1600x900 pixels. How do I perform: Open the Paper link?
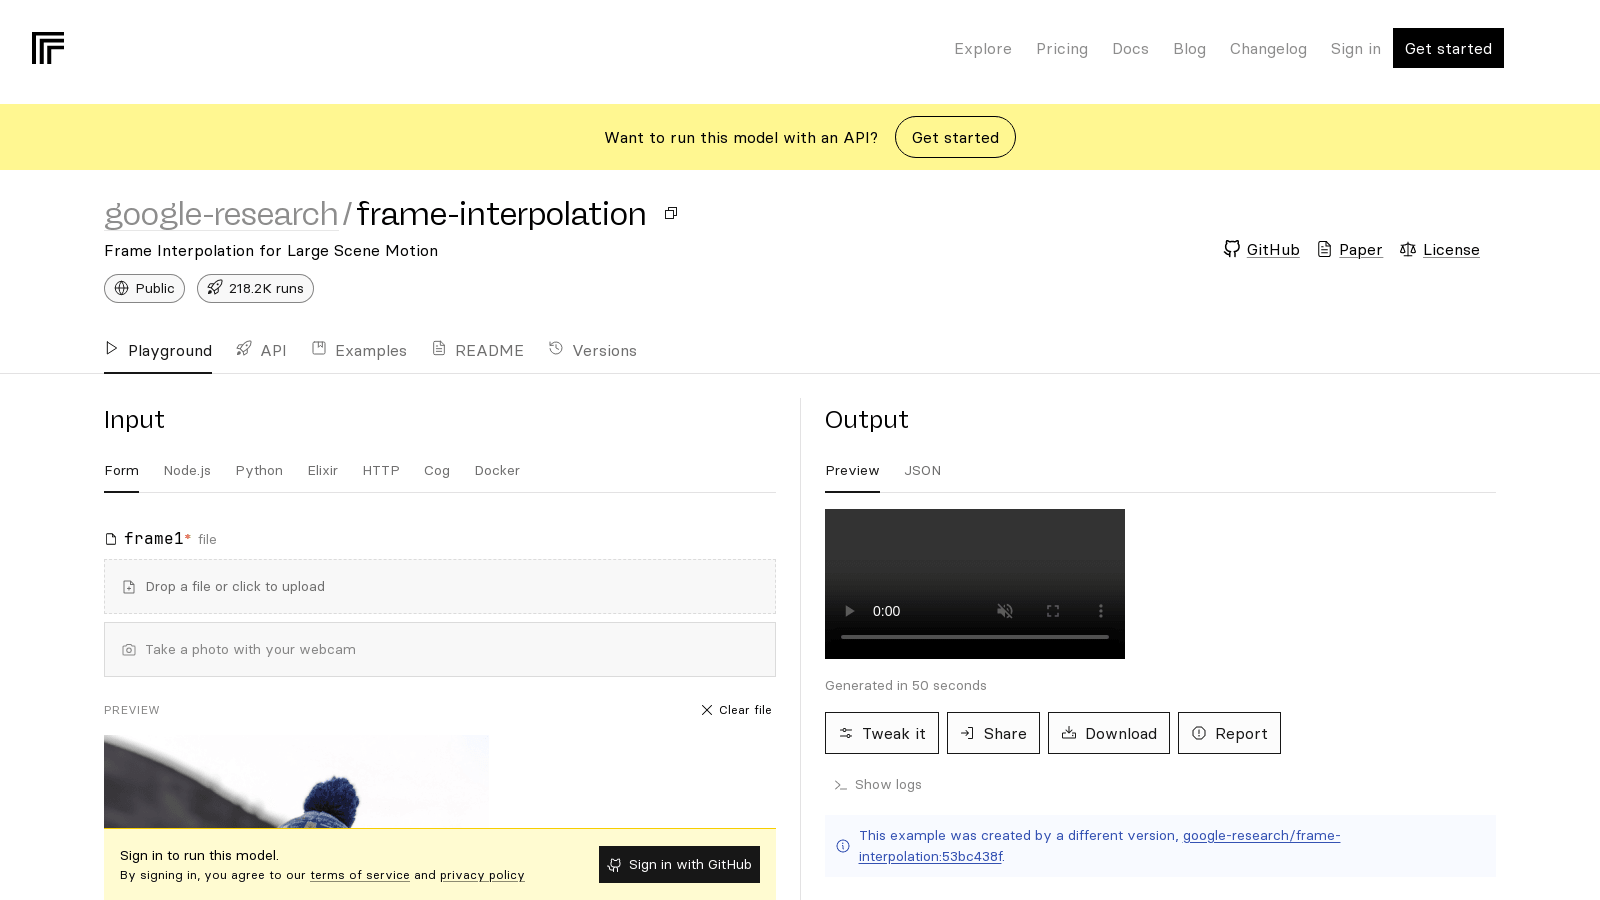click(1349, 250)
